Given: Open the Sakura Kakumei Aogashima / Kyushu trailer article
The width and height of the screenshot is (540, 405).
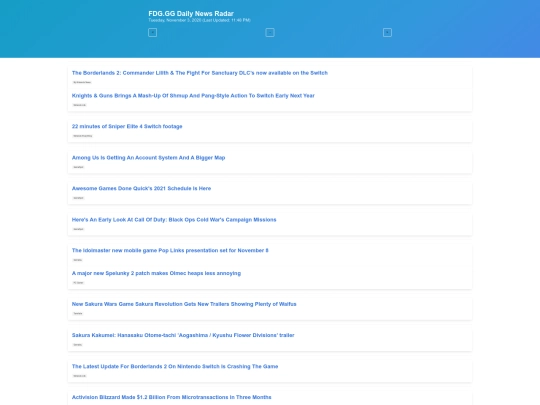Looking at the screenshot, I should coord(183,335).
